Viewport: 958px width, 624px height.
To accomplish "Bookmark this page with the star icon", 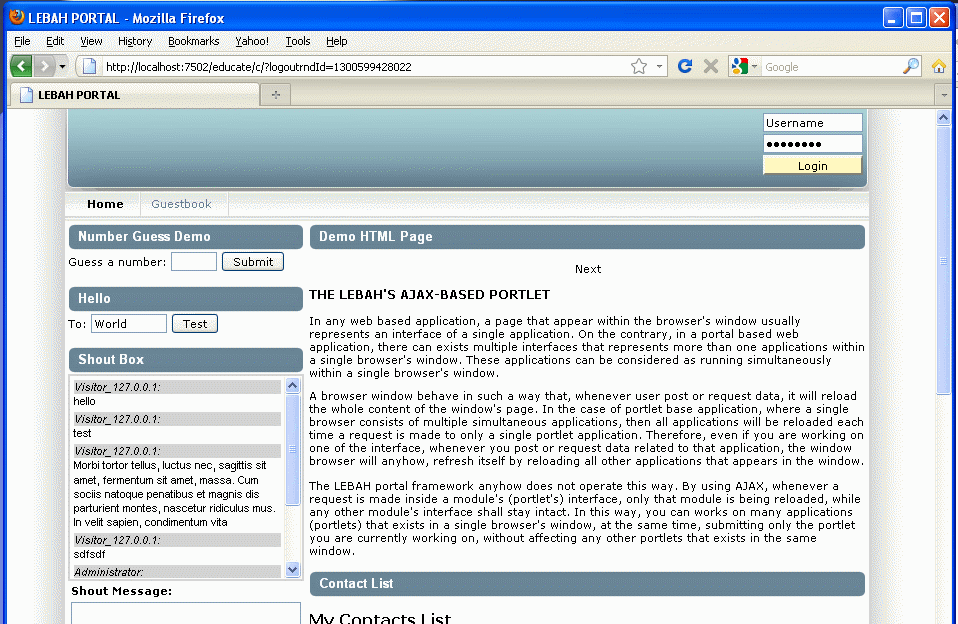I will tap(639, 66).
